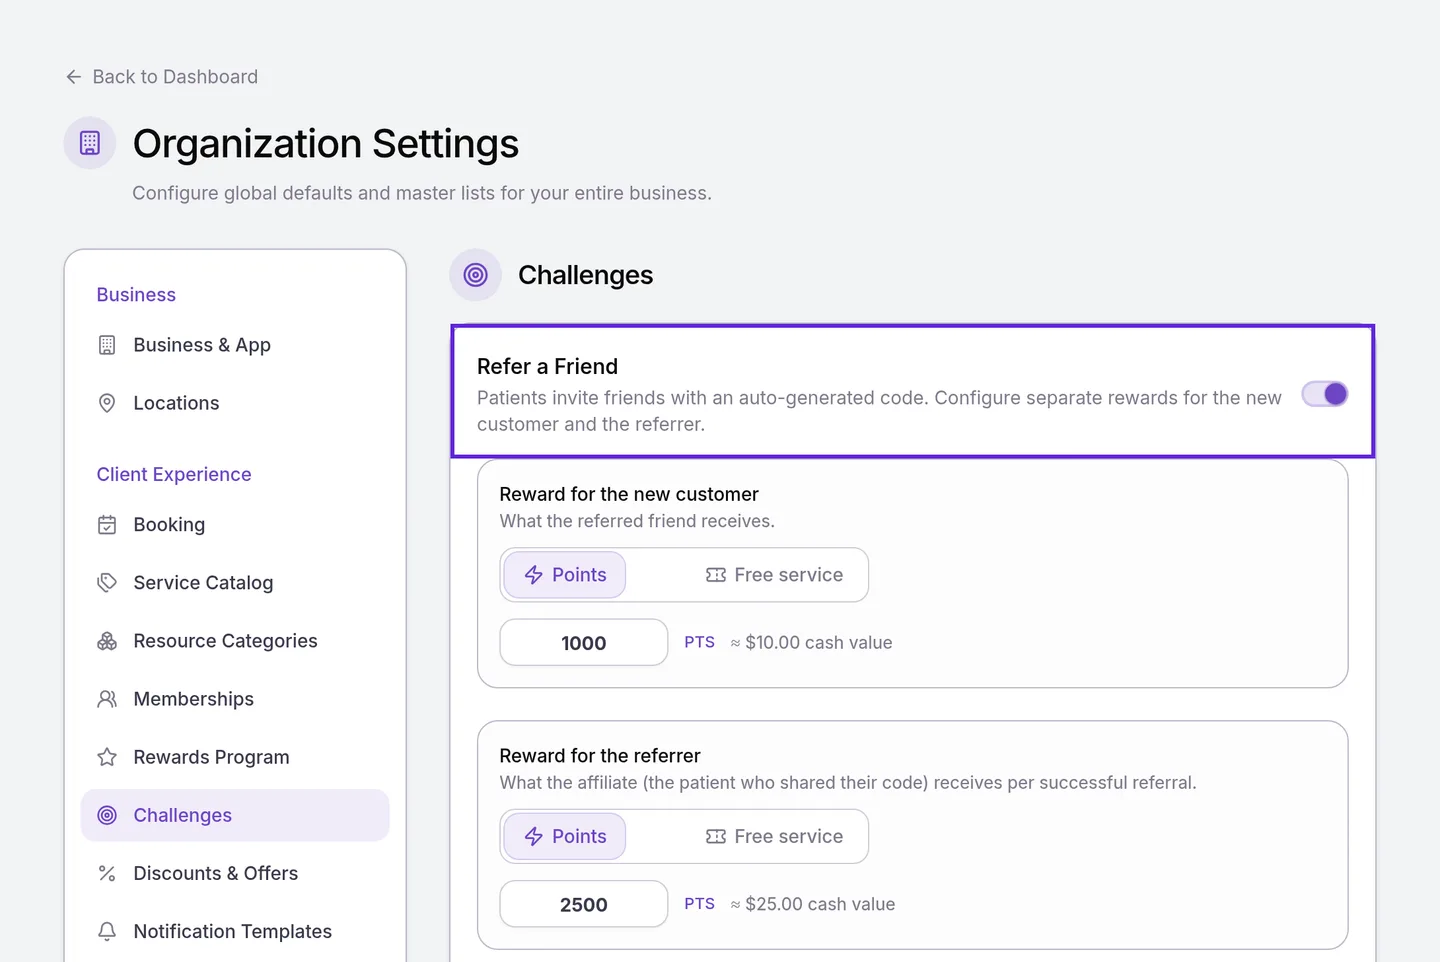Image resolution: width=1440 pixels, height=962 pixels.
Task: Click the back arrow icon beside Back to Dashboard
Action: 73,77
